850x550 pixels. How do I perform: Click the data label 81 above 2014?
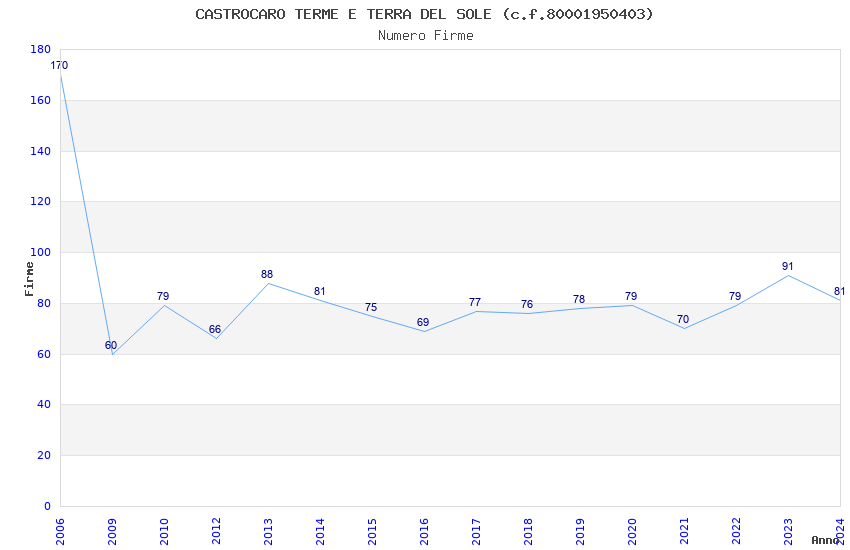click(x=320, y=292)
